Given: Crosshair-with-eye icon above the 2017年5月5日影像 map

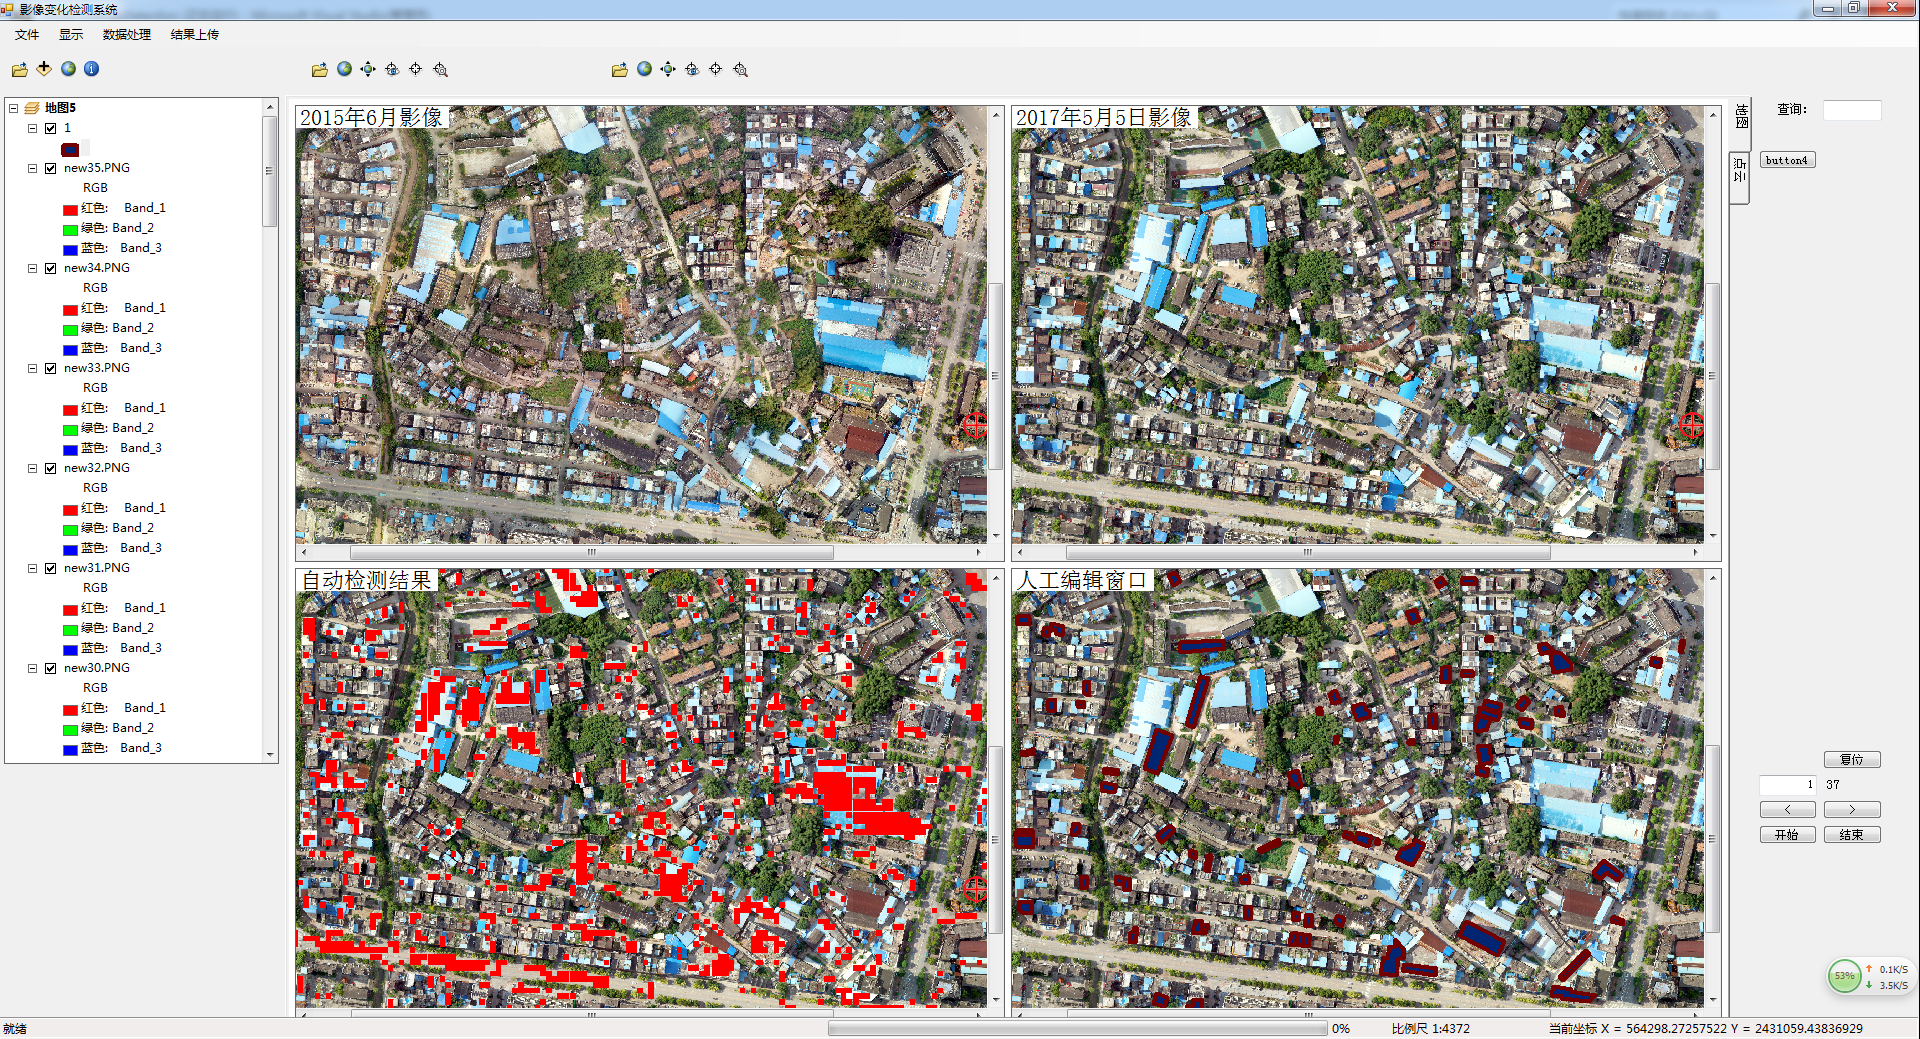Looking at the screenshot, I should pos(692,69).
